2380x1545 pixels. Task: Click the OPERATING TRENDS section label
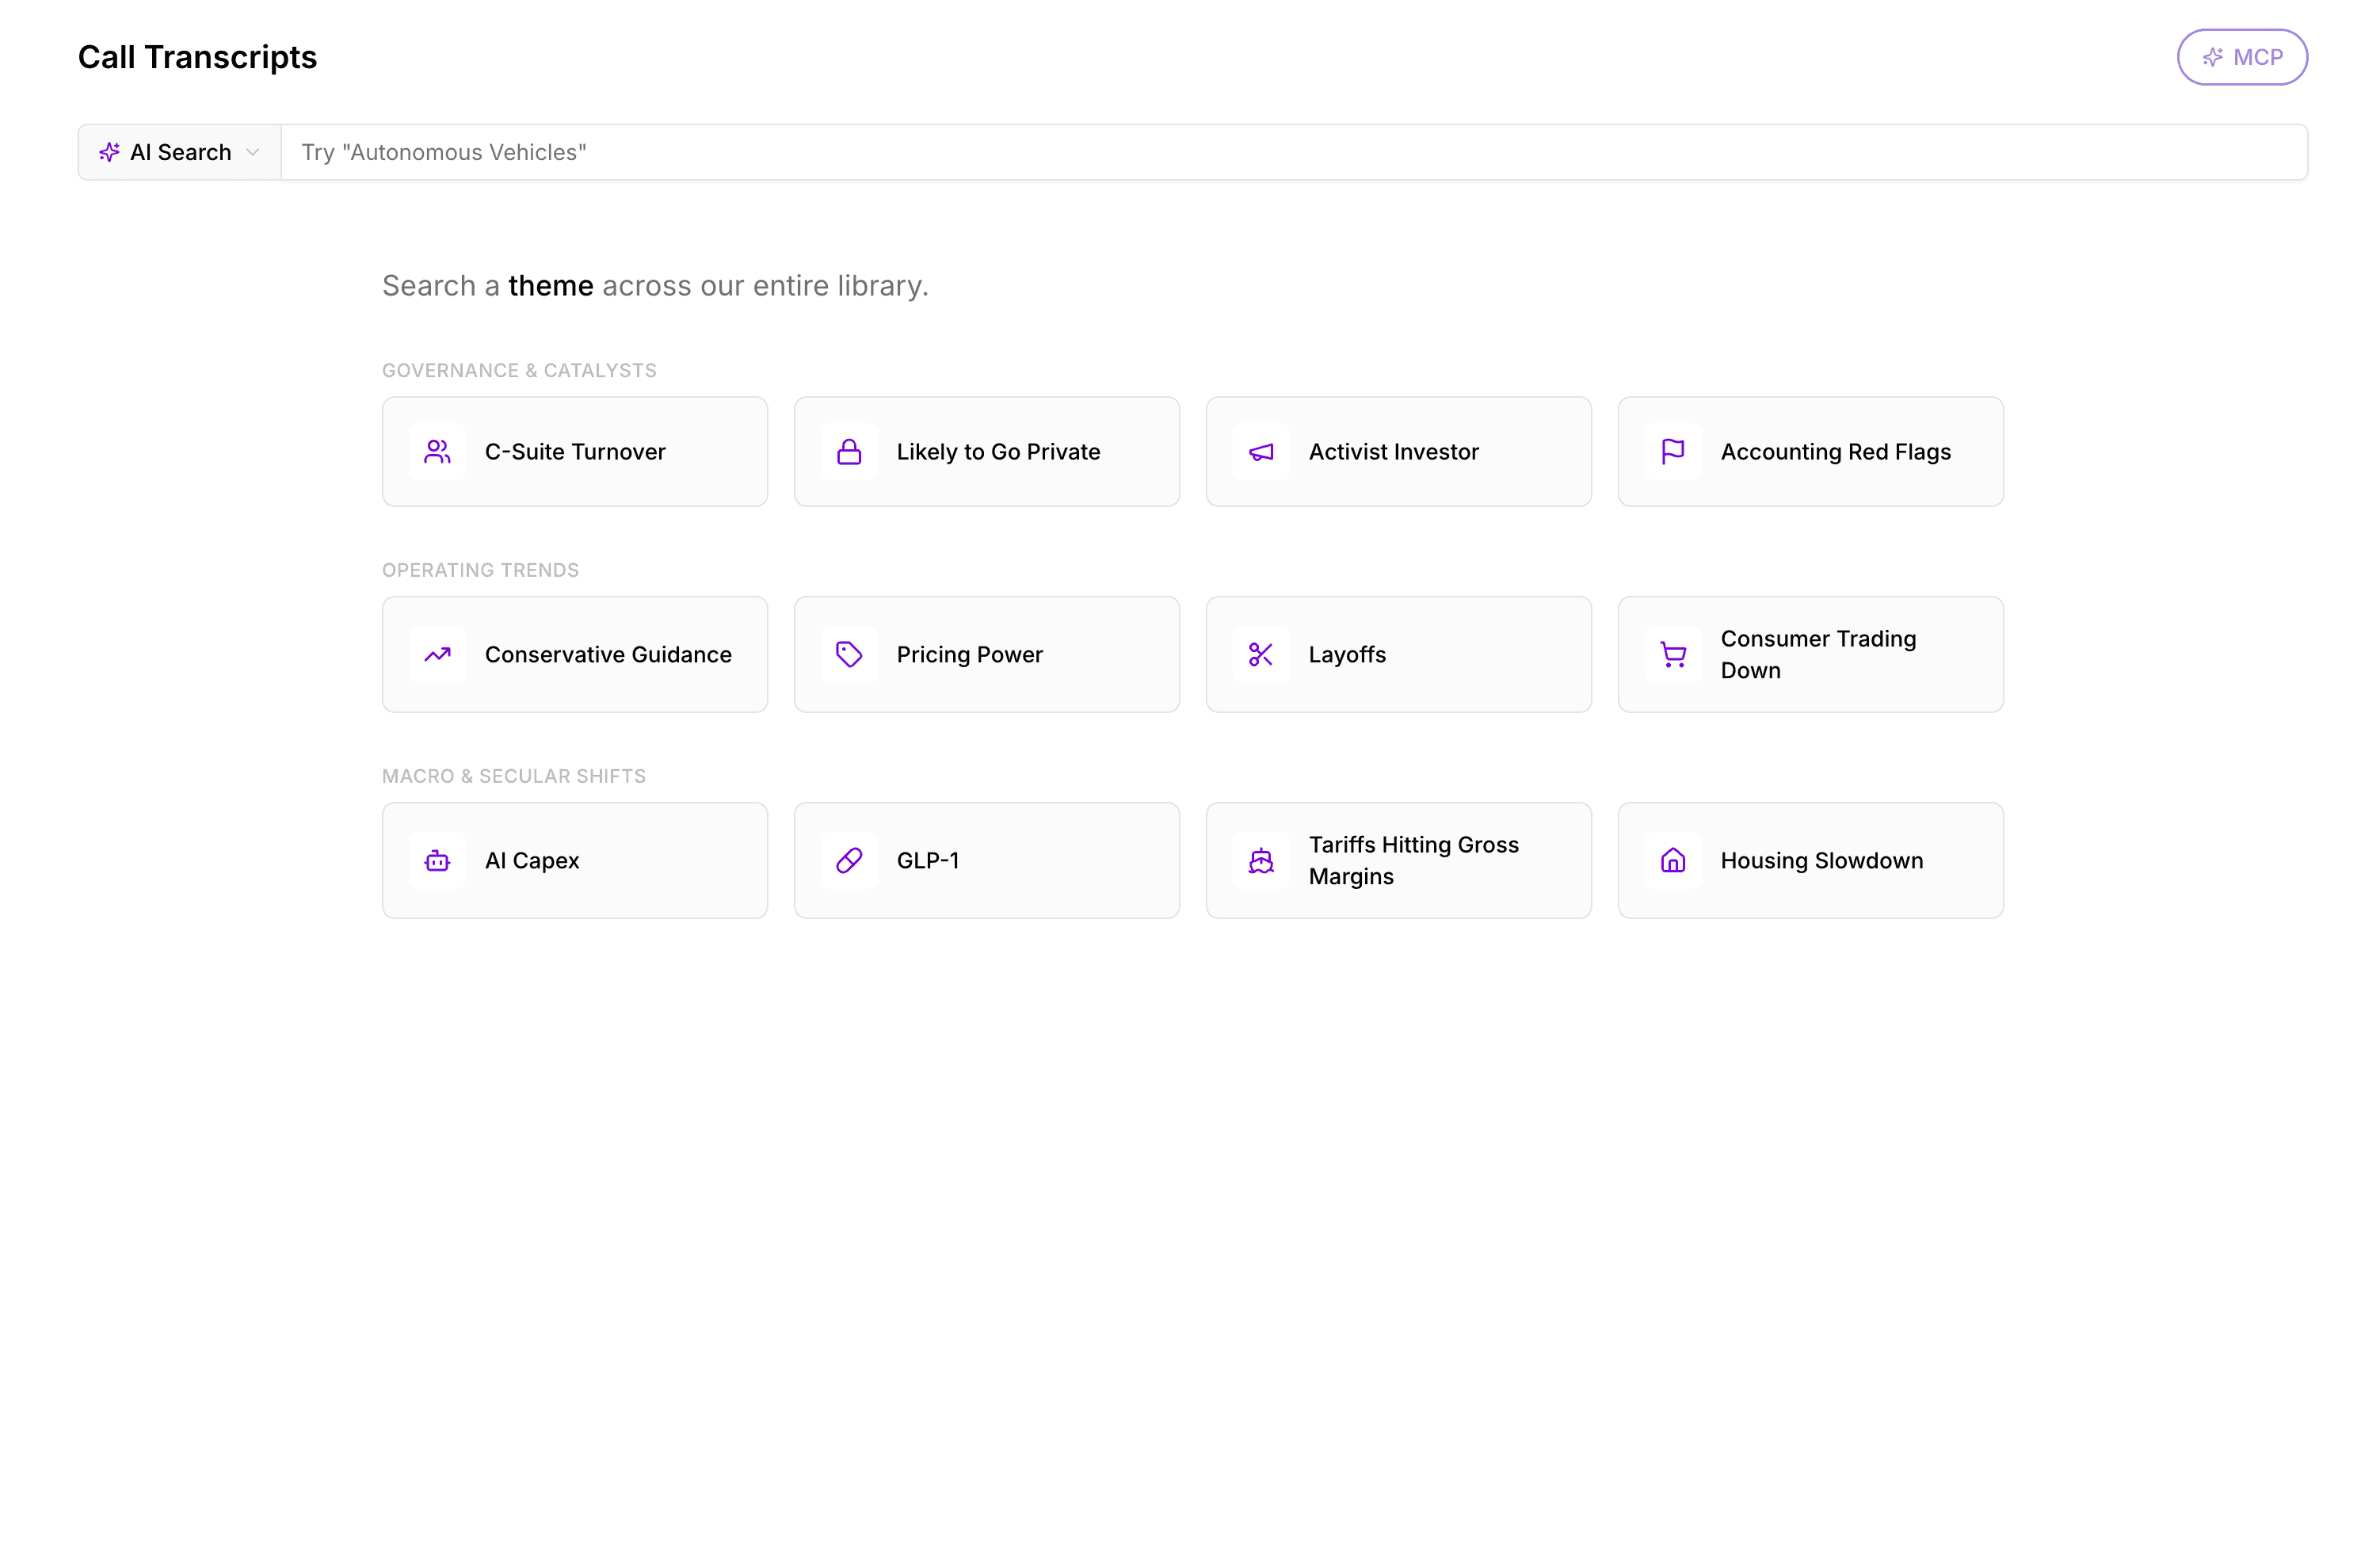click(480, 571)
